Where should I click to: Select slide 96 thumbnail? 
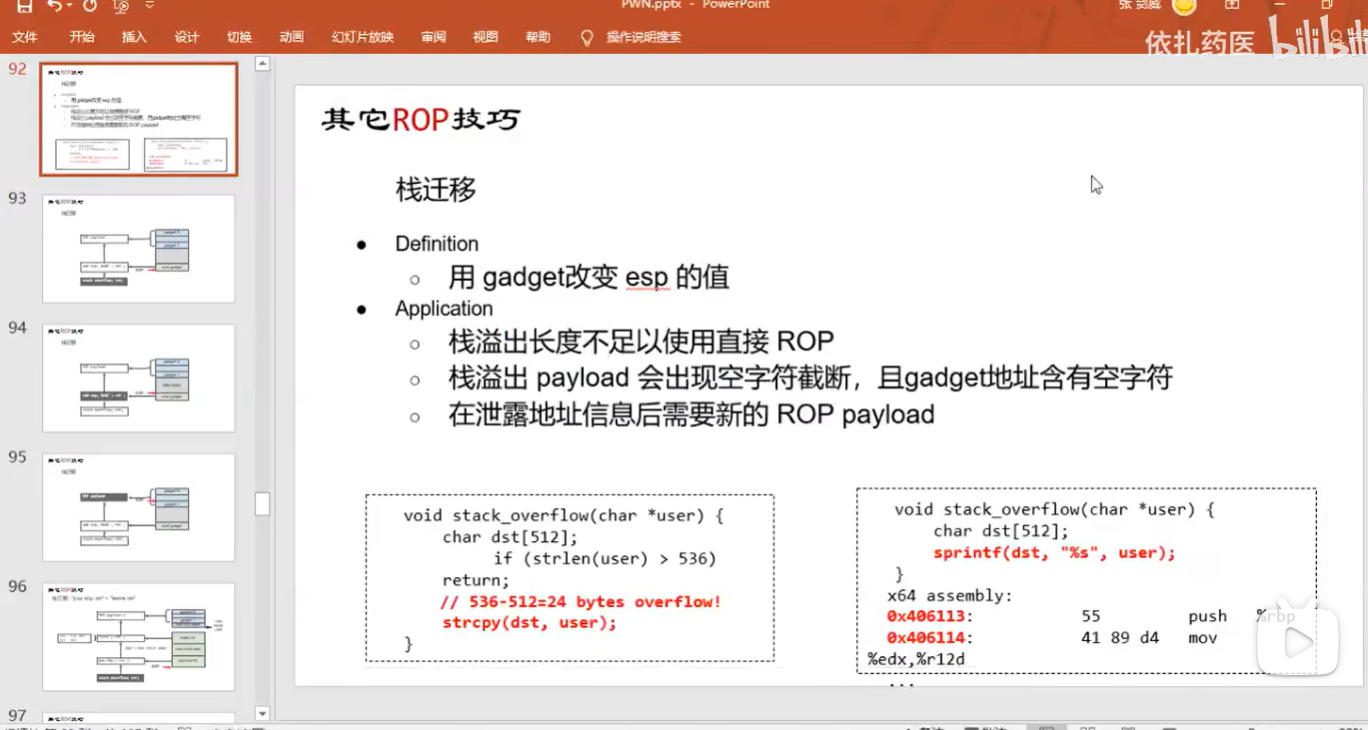click(139, 637)
